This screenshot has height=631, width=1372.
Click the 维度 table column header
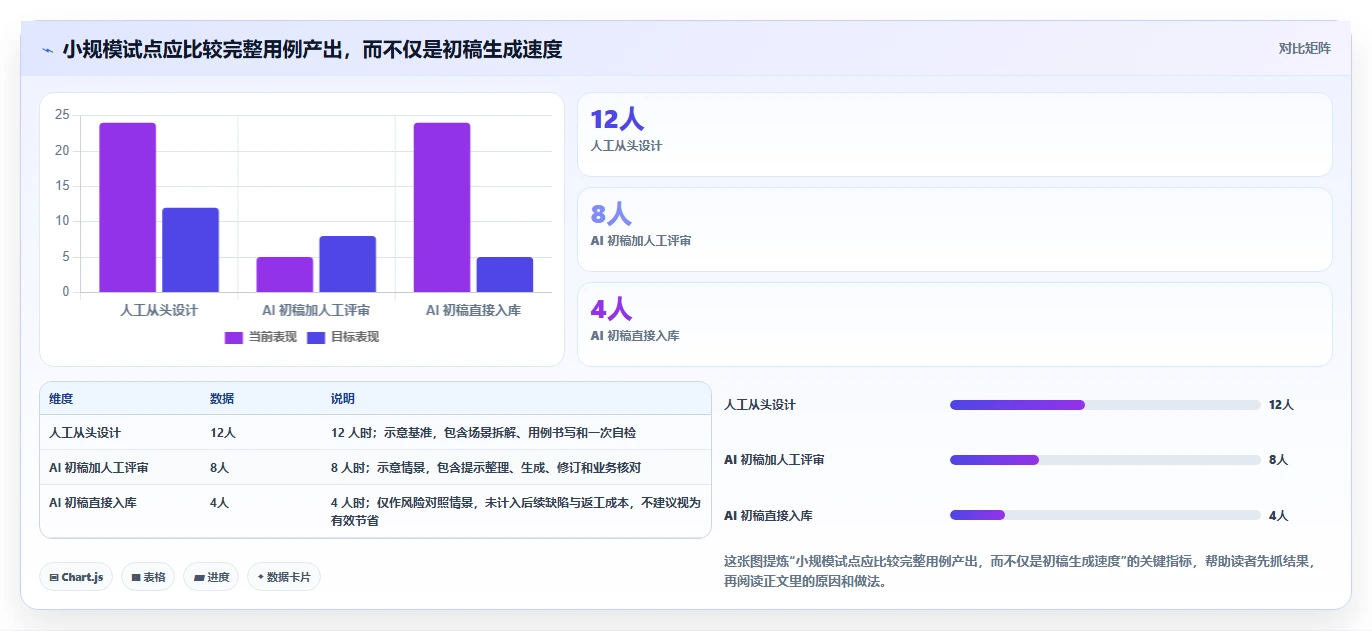pyautogui.click(x=61, y=399)
